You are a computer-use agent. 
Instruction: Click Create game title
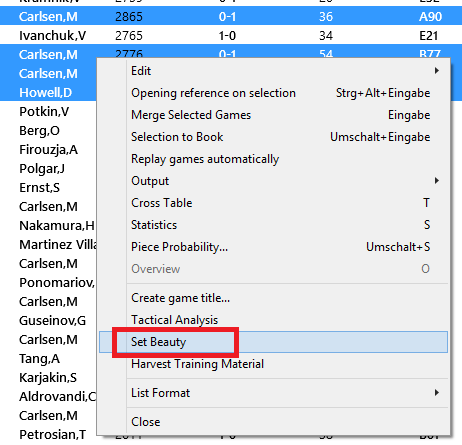(x=273, y=298)
